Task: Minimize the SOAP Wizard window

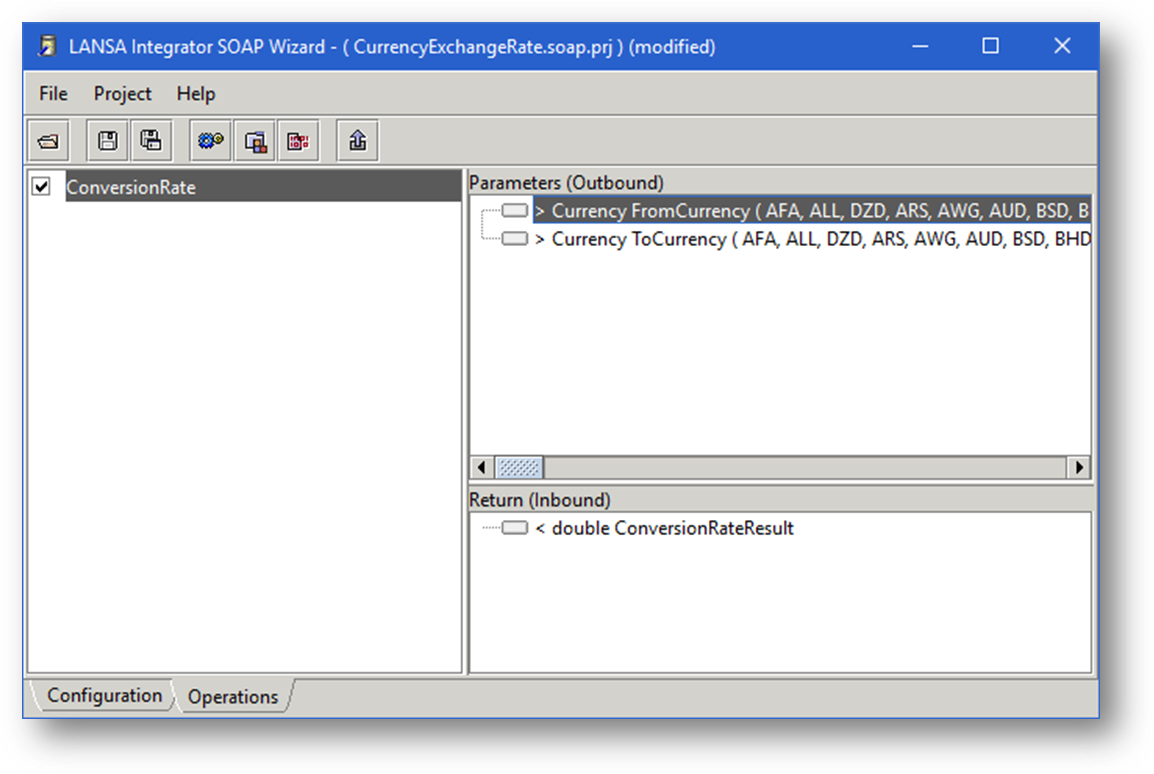Action: tap(920, 46)
